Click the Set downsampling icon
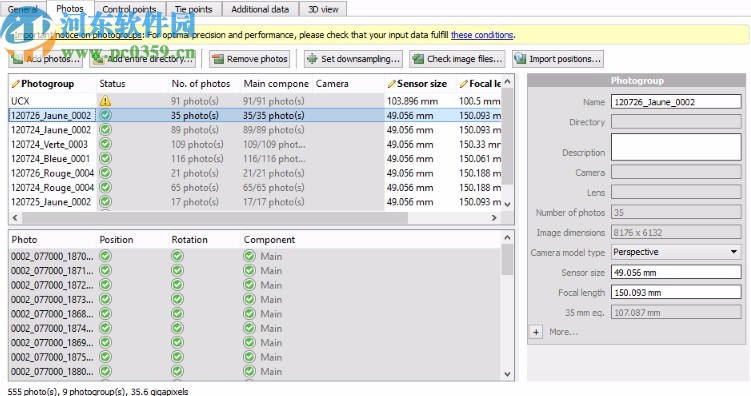 tap(312, 59)
